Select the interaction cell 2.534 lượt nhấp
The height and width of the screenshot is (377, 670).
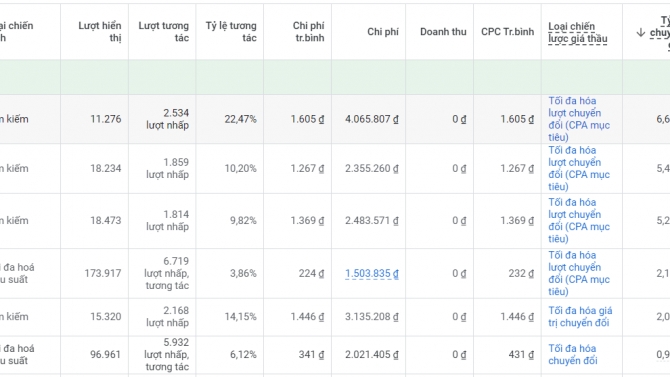tap(168, 119)
